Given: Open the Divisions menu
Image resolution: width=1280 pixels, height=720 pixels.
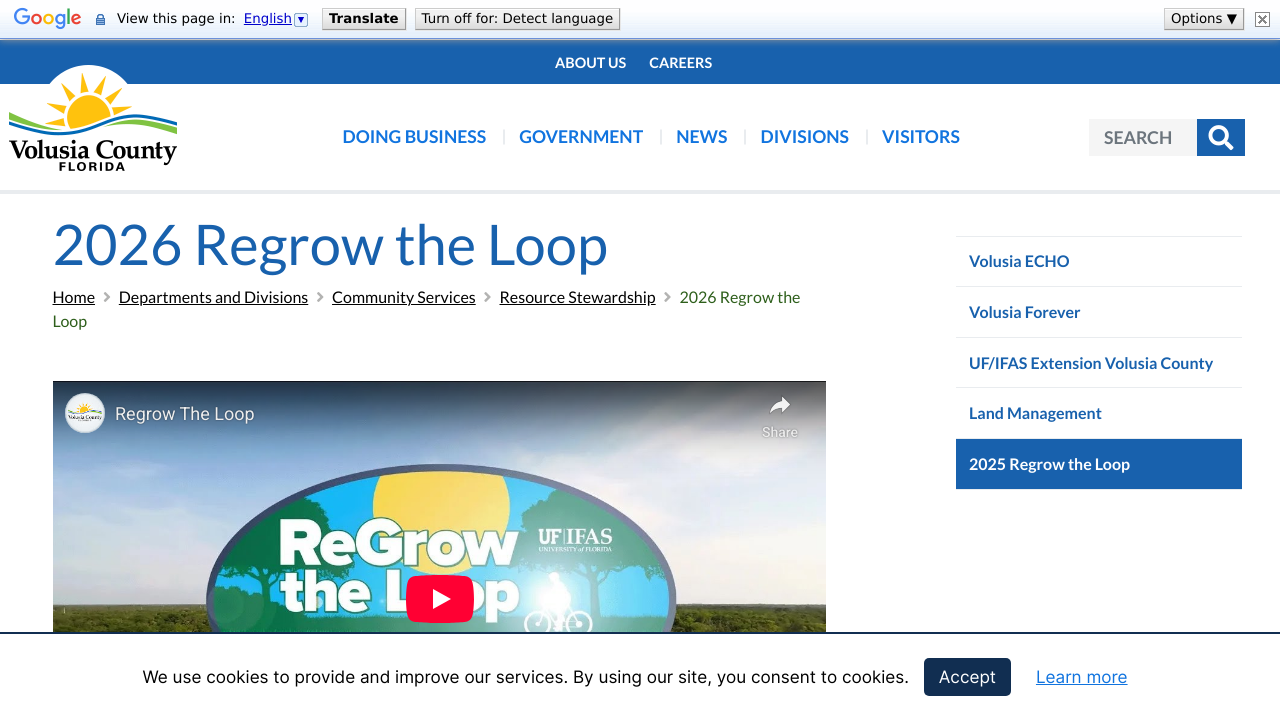Looking at the screenshot, I should pos(804,137).
